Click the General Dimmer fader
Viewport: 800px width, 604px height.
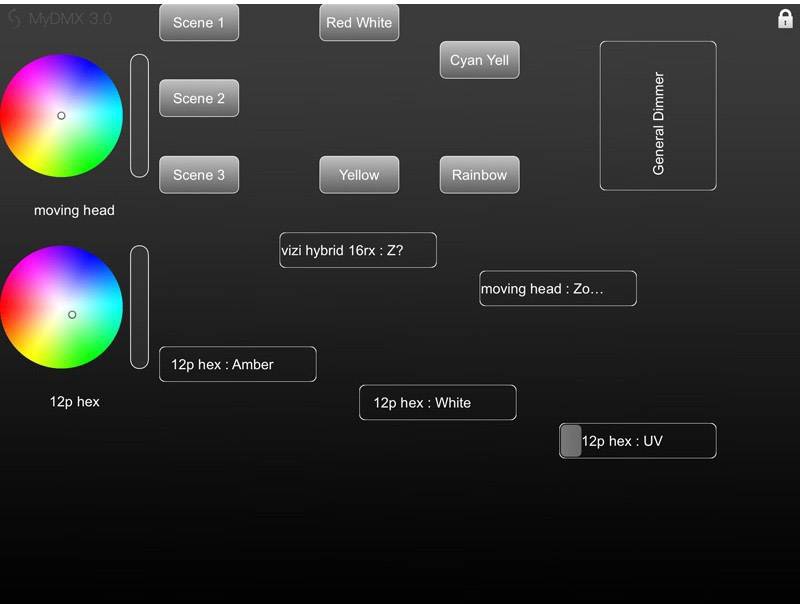pos(657,115)
